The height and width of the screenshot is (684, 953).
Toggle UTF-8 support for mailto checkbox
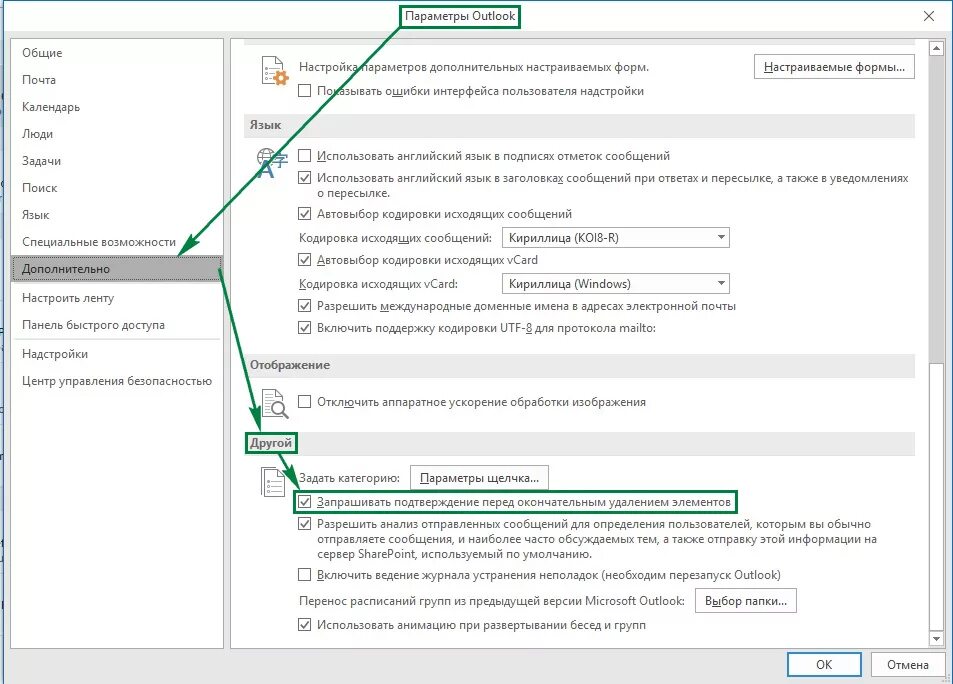point(304,328)
